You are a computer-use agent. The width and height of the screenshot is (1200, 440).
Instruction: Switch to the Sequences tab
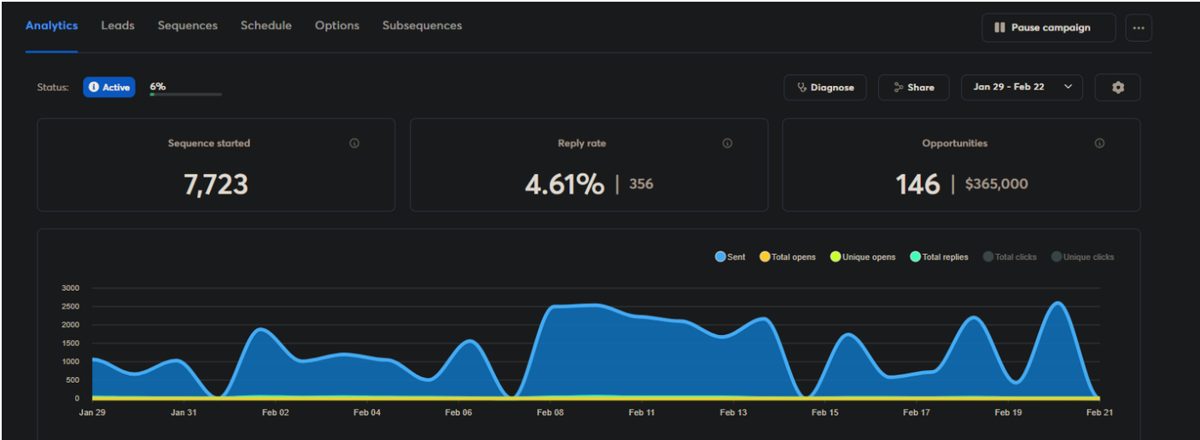pyautogui.click(x=187, y=26)
